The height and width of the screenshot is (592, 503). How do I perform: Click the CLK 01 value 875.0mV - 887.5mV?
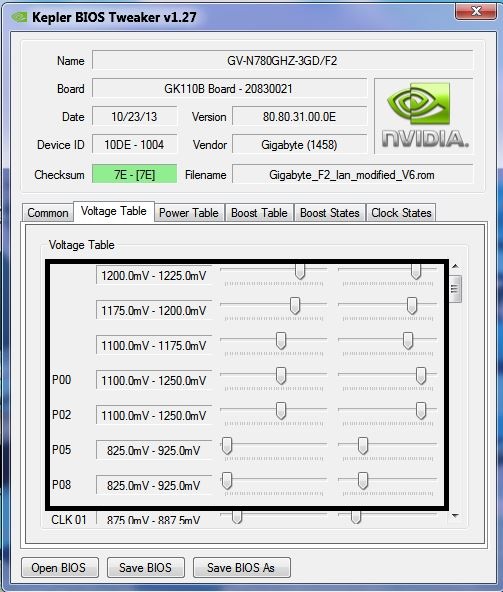tap(154, 518)
